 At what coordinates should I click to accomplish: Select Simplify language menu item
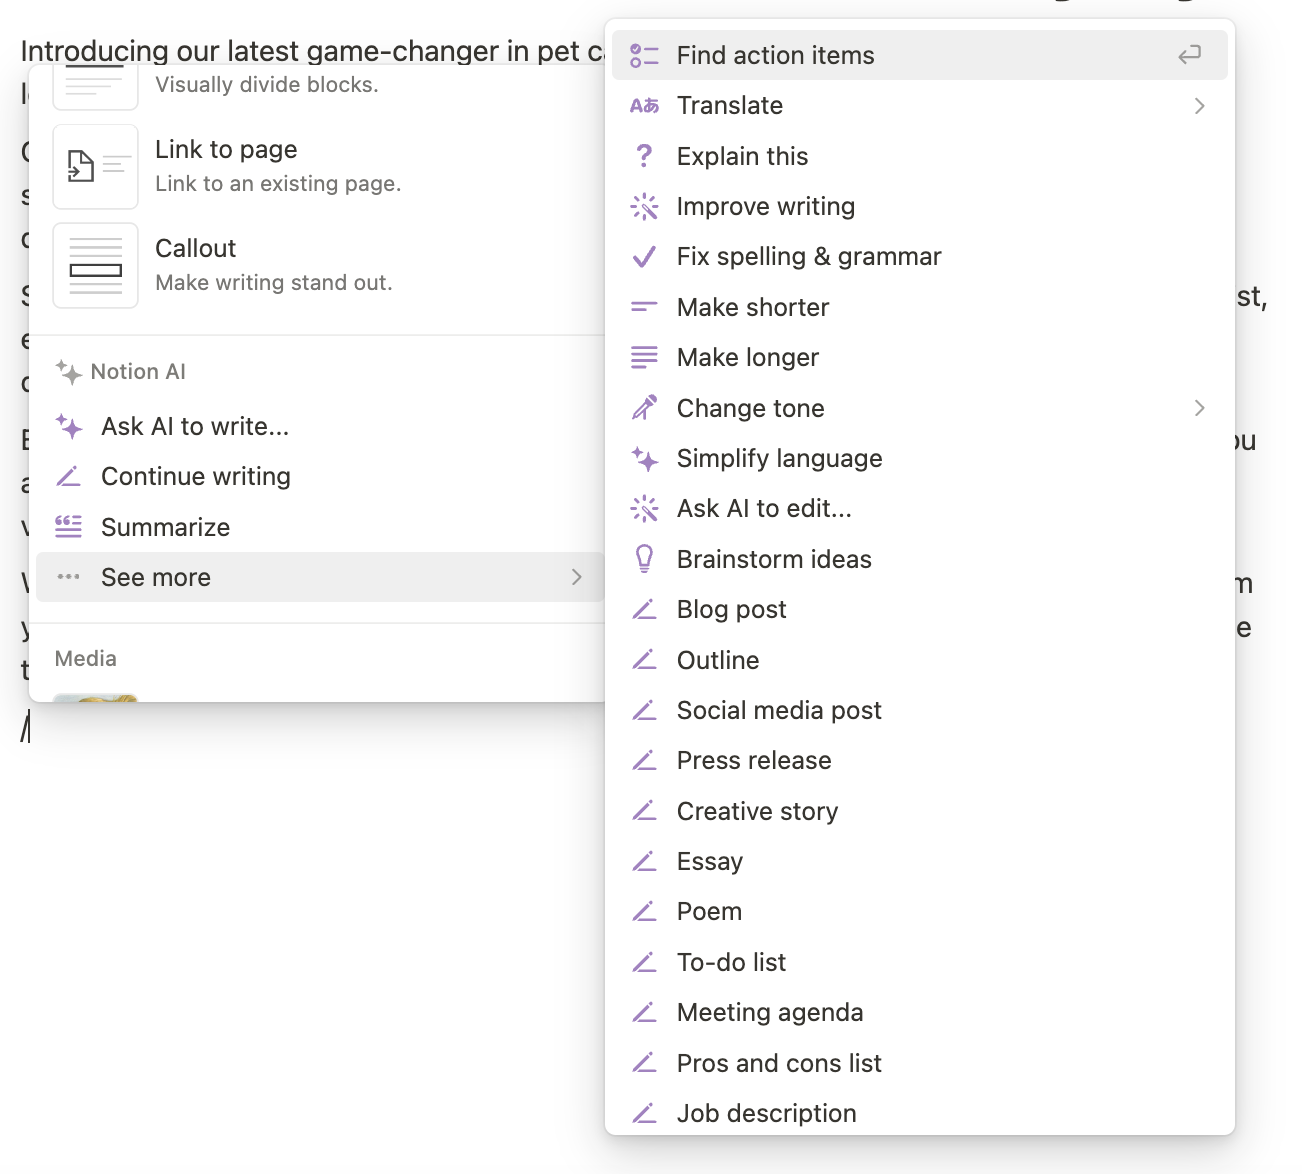pos(779,459)
